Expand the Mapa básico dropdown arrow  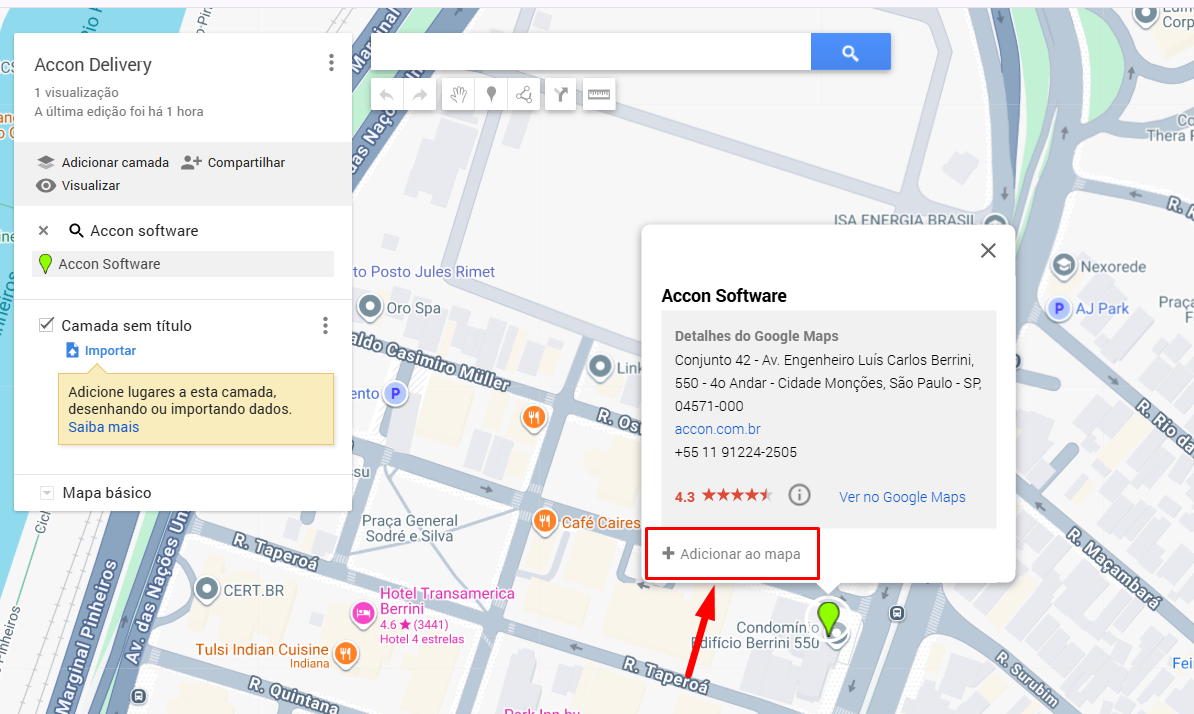click(46, 493)
